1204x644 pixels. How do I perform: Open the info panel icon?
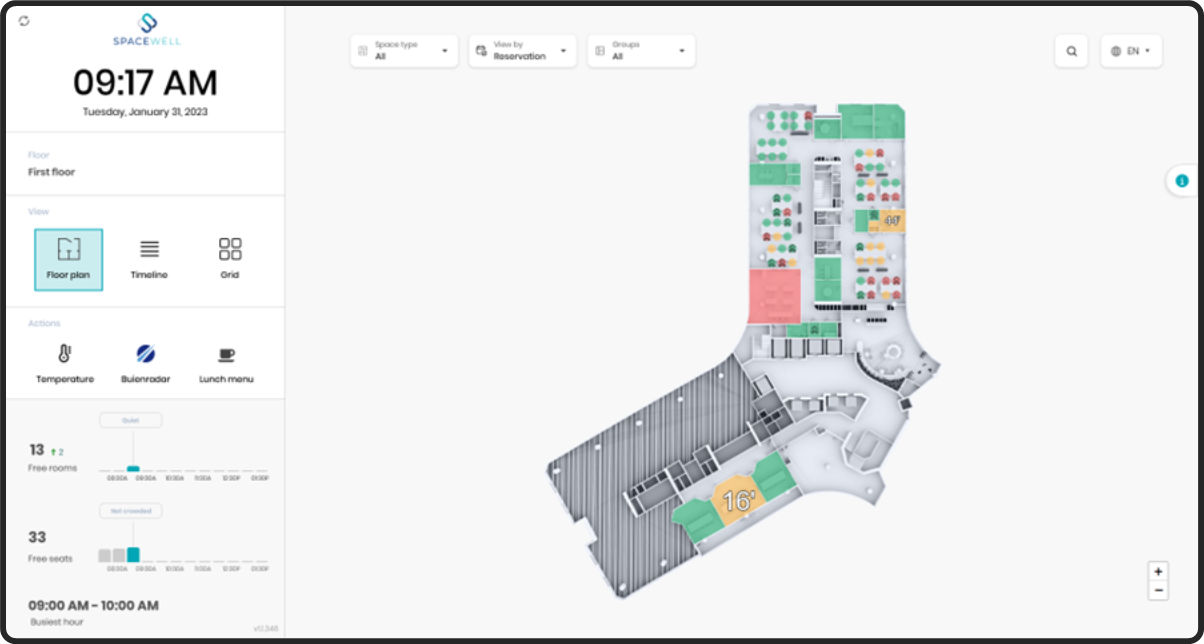1183,181
